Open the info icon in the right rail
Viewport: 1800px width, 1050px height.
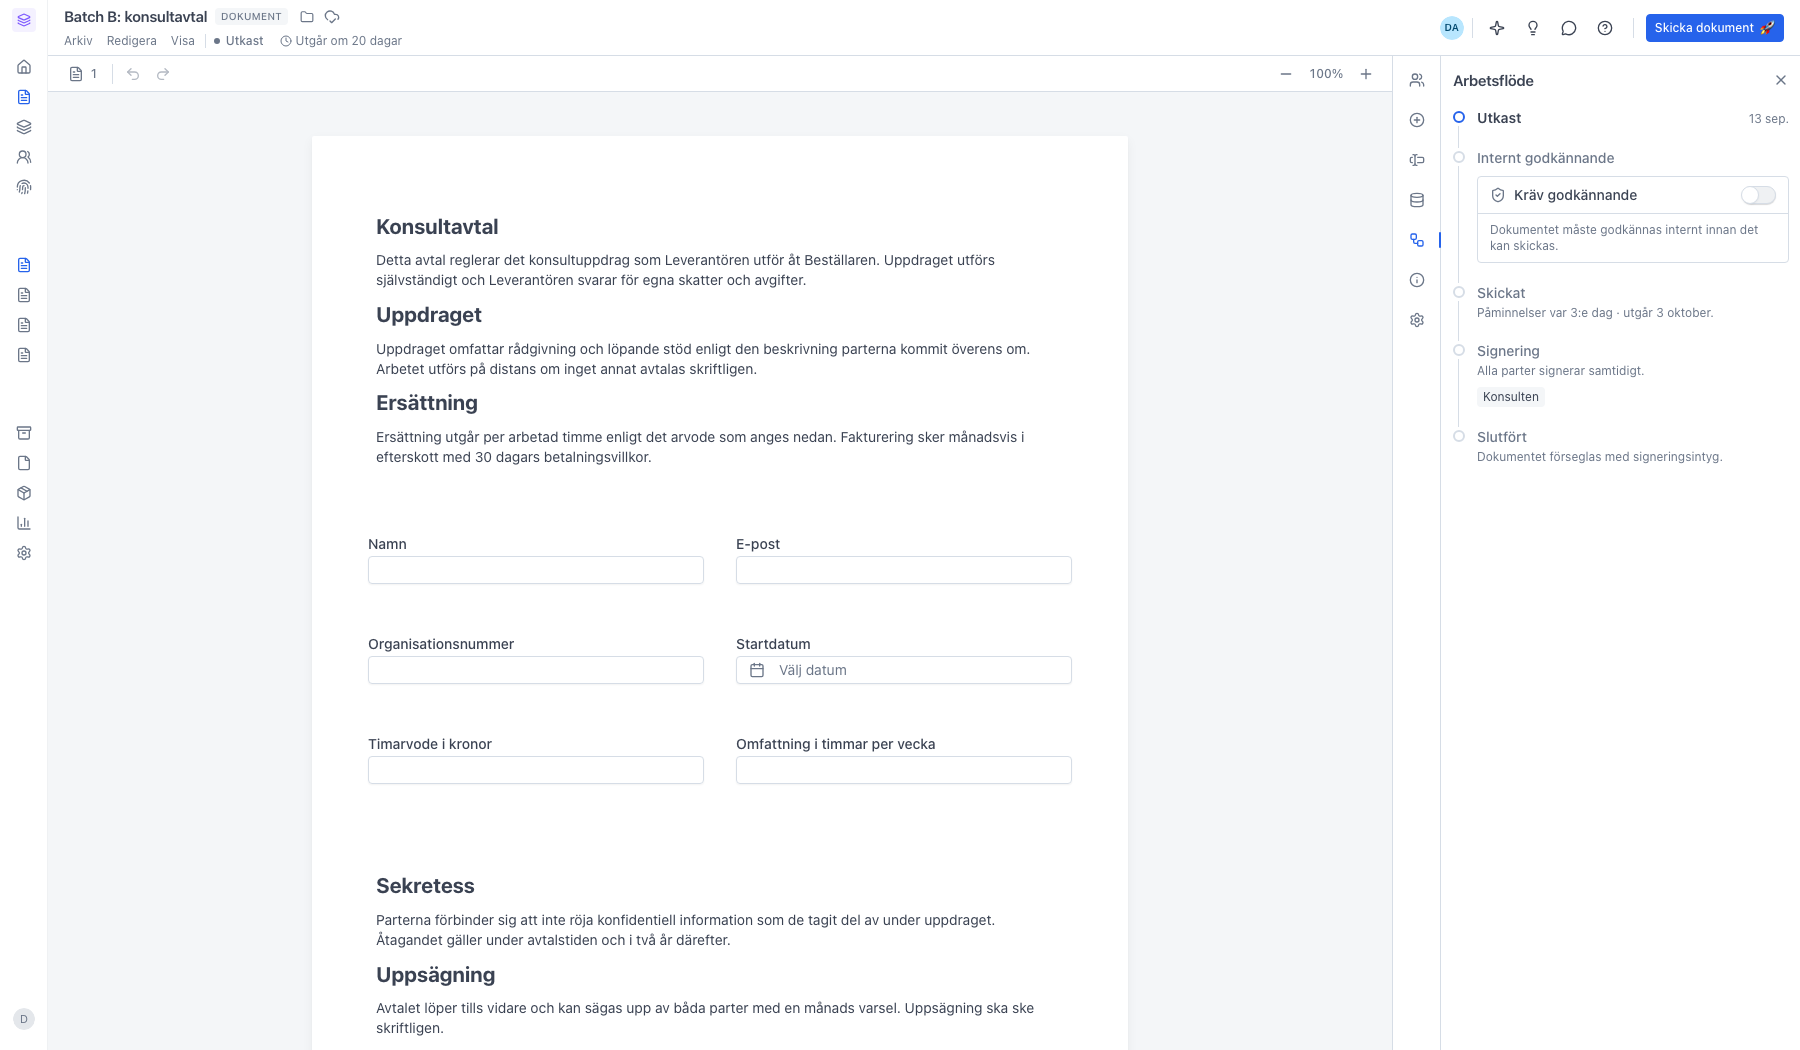[x=1417, y=280]
